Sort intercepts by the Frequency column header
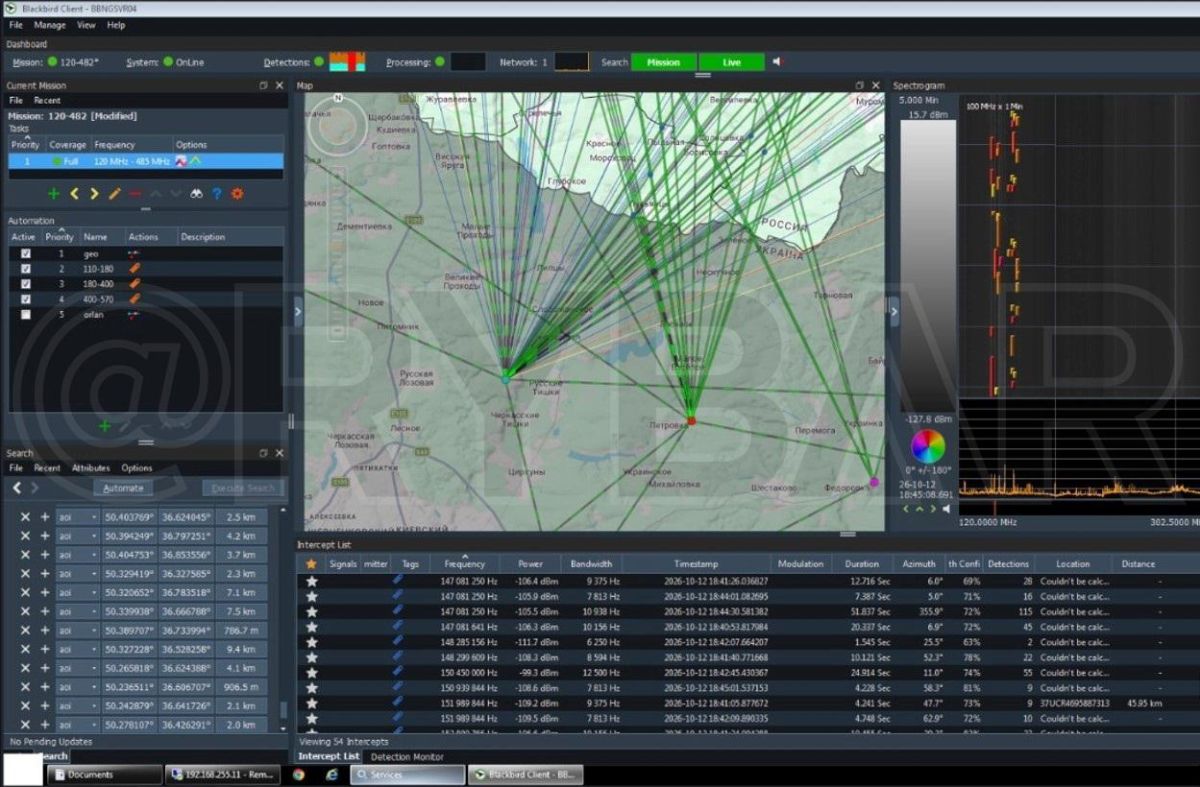The height and width of the screenshot is (787, 1200). (465, 564)
